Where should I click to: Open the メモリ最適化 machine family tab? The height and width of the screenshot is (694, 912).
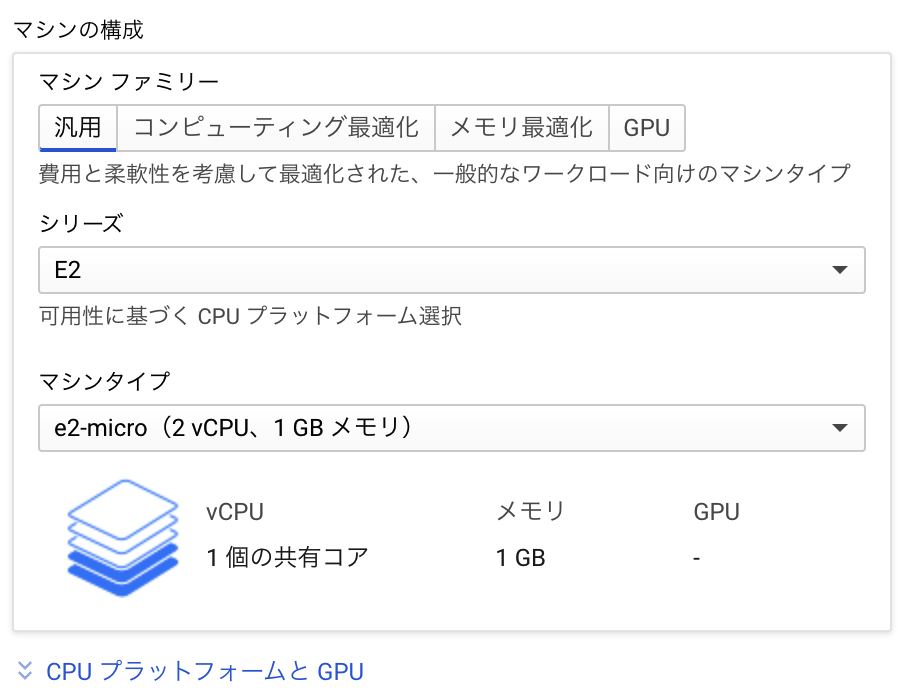521,127
